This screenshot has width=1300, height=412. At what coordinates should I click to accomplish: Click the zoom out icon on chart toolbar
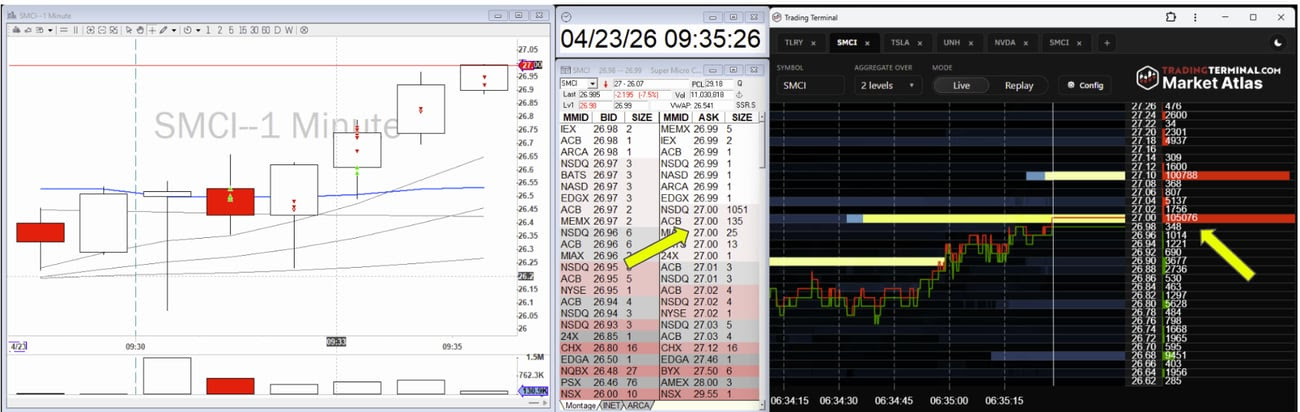tap(101, 30)
